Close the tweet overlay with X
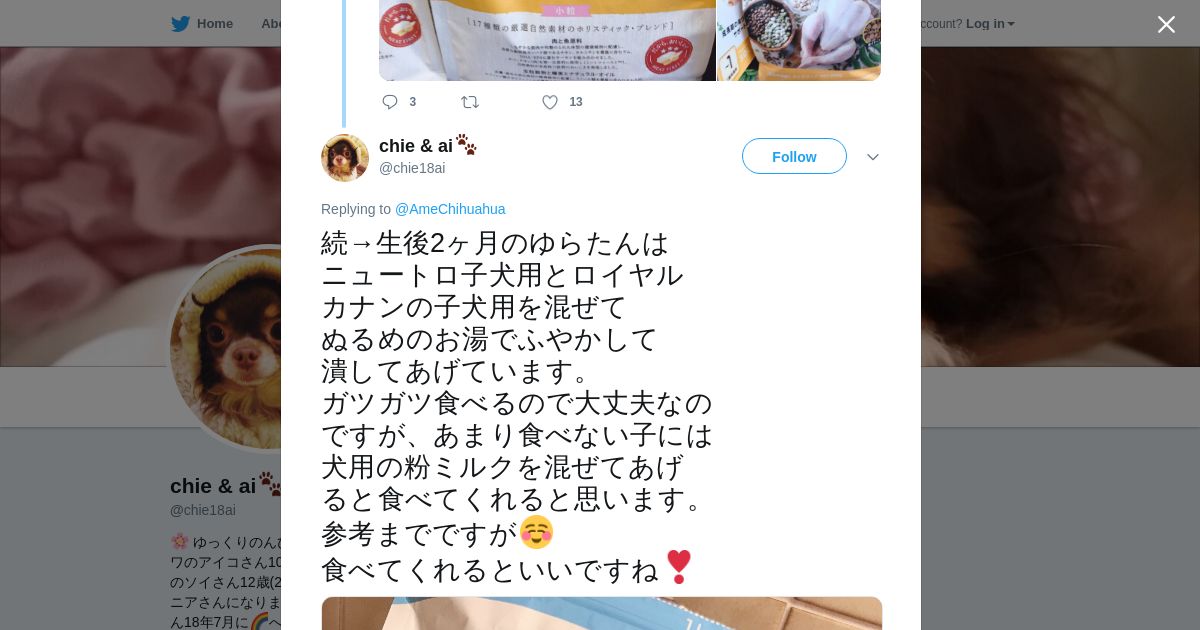The width and height of the screenshot is (1200, 630). [x=1166, y=24]
